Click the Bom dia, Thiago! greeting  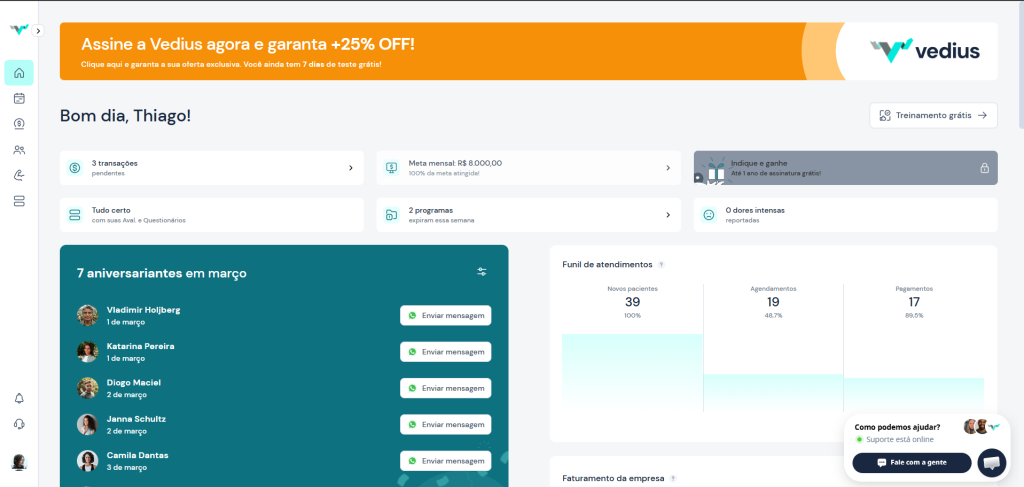click(x=125, y=116)
